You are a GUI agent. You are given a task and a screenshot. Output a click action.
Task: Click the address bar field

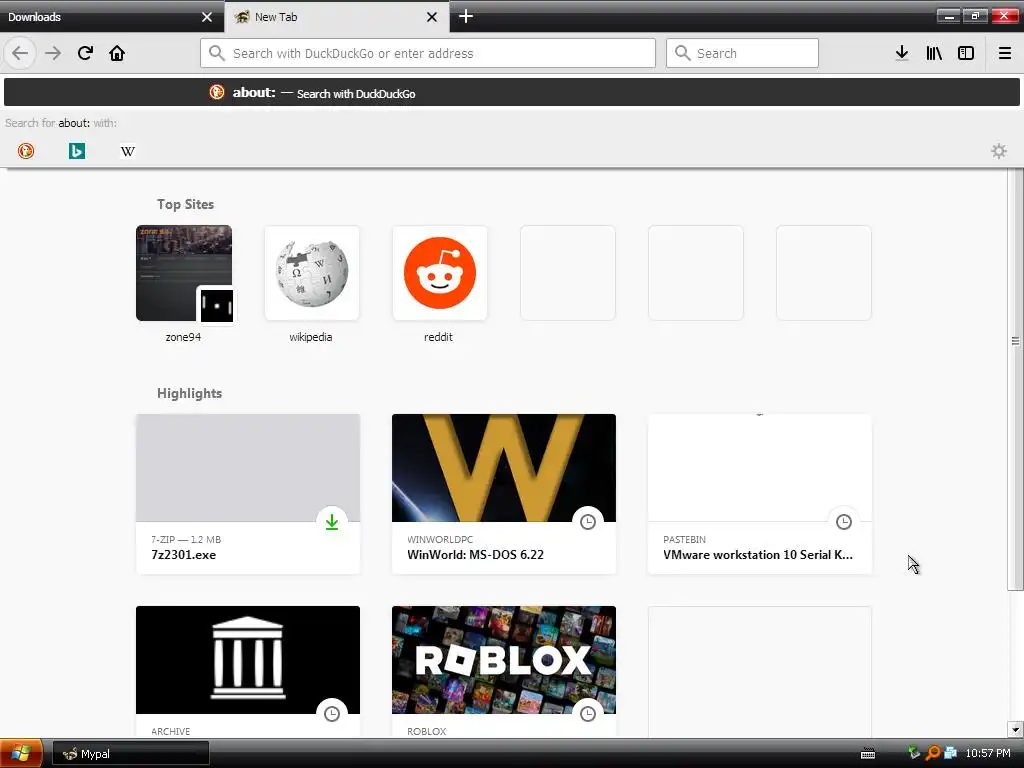tap(428, 53)
